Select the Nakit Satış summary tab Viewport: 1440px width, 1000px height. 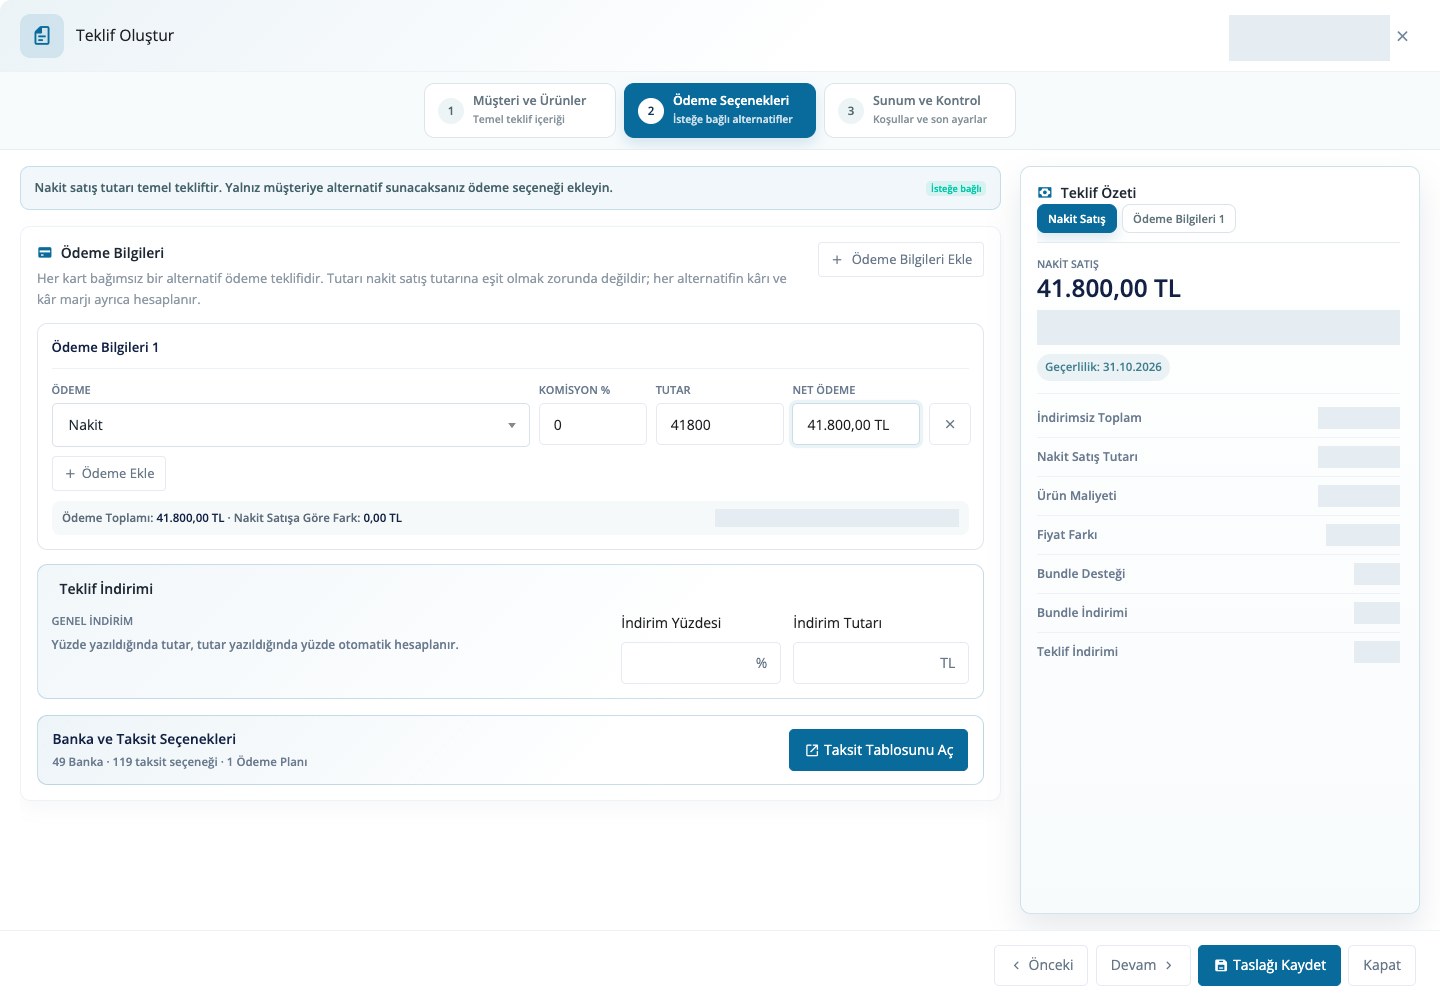coord(1077,219)
